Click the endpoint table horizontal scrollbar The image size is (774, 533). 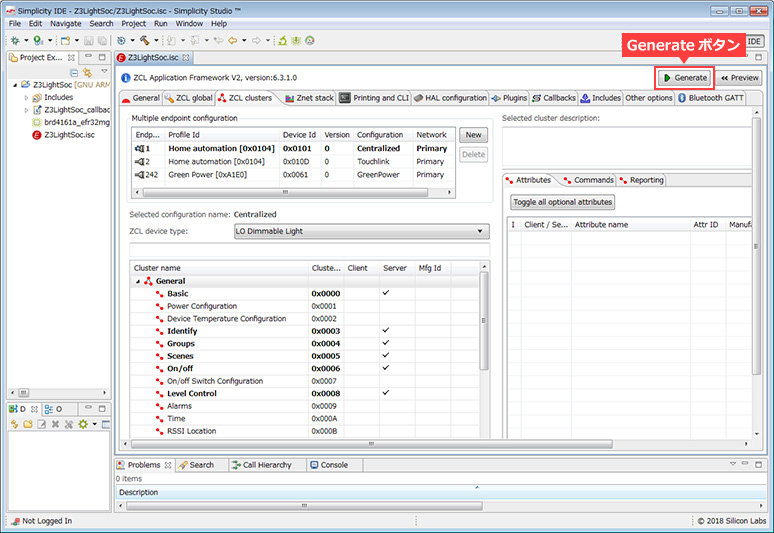[x=285, y=192]
